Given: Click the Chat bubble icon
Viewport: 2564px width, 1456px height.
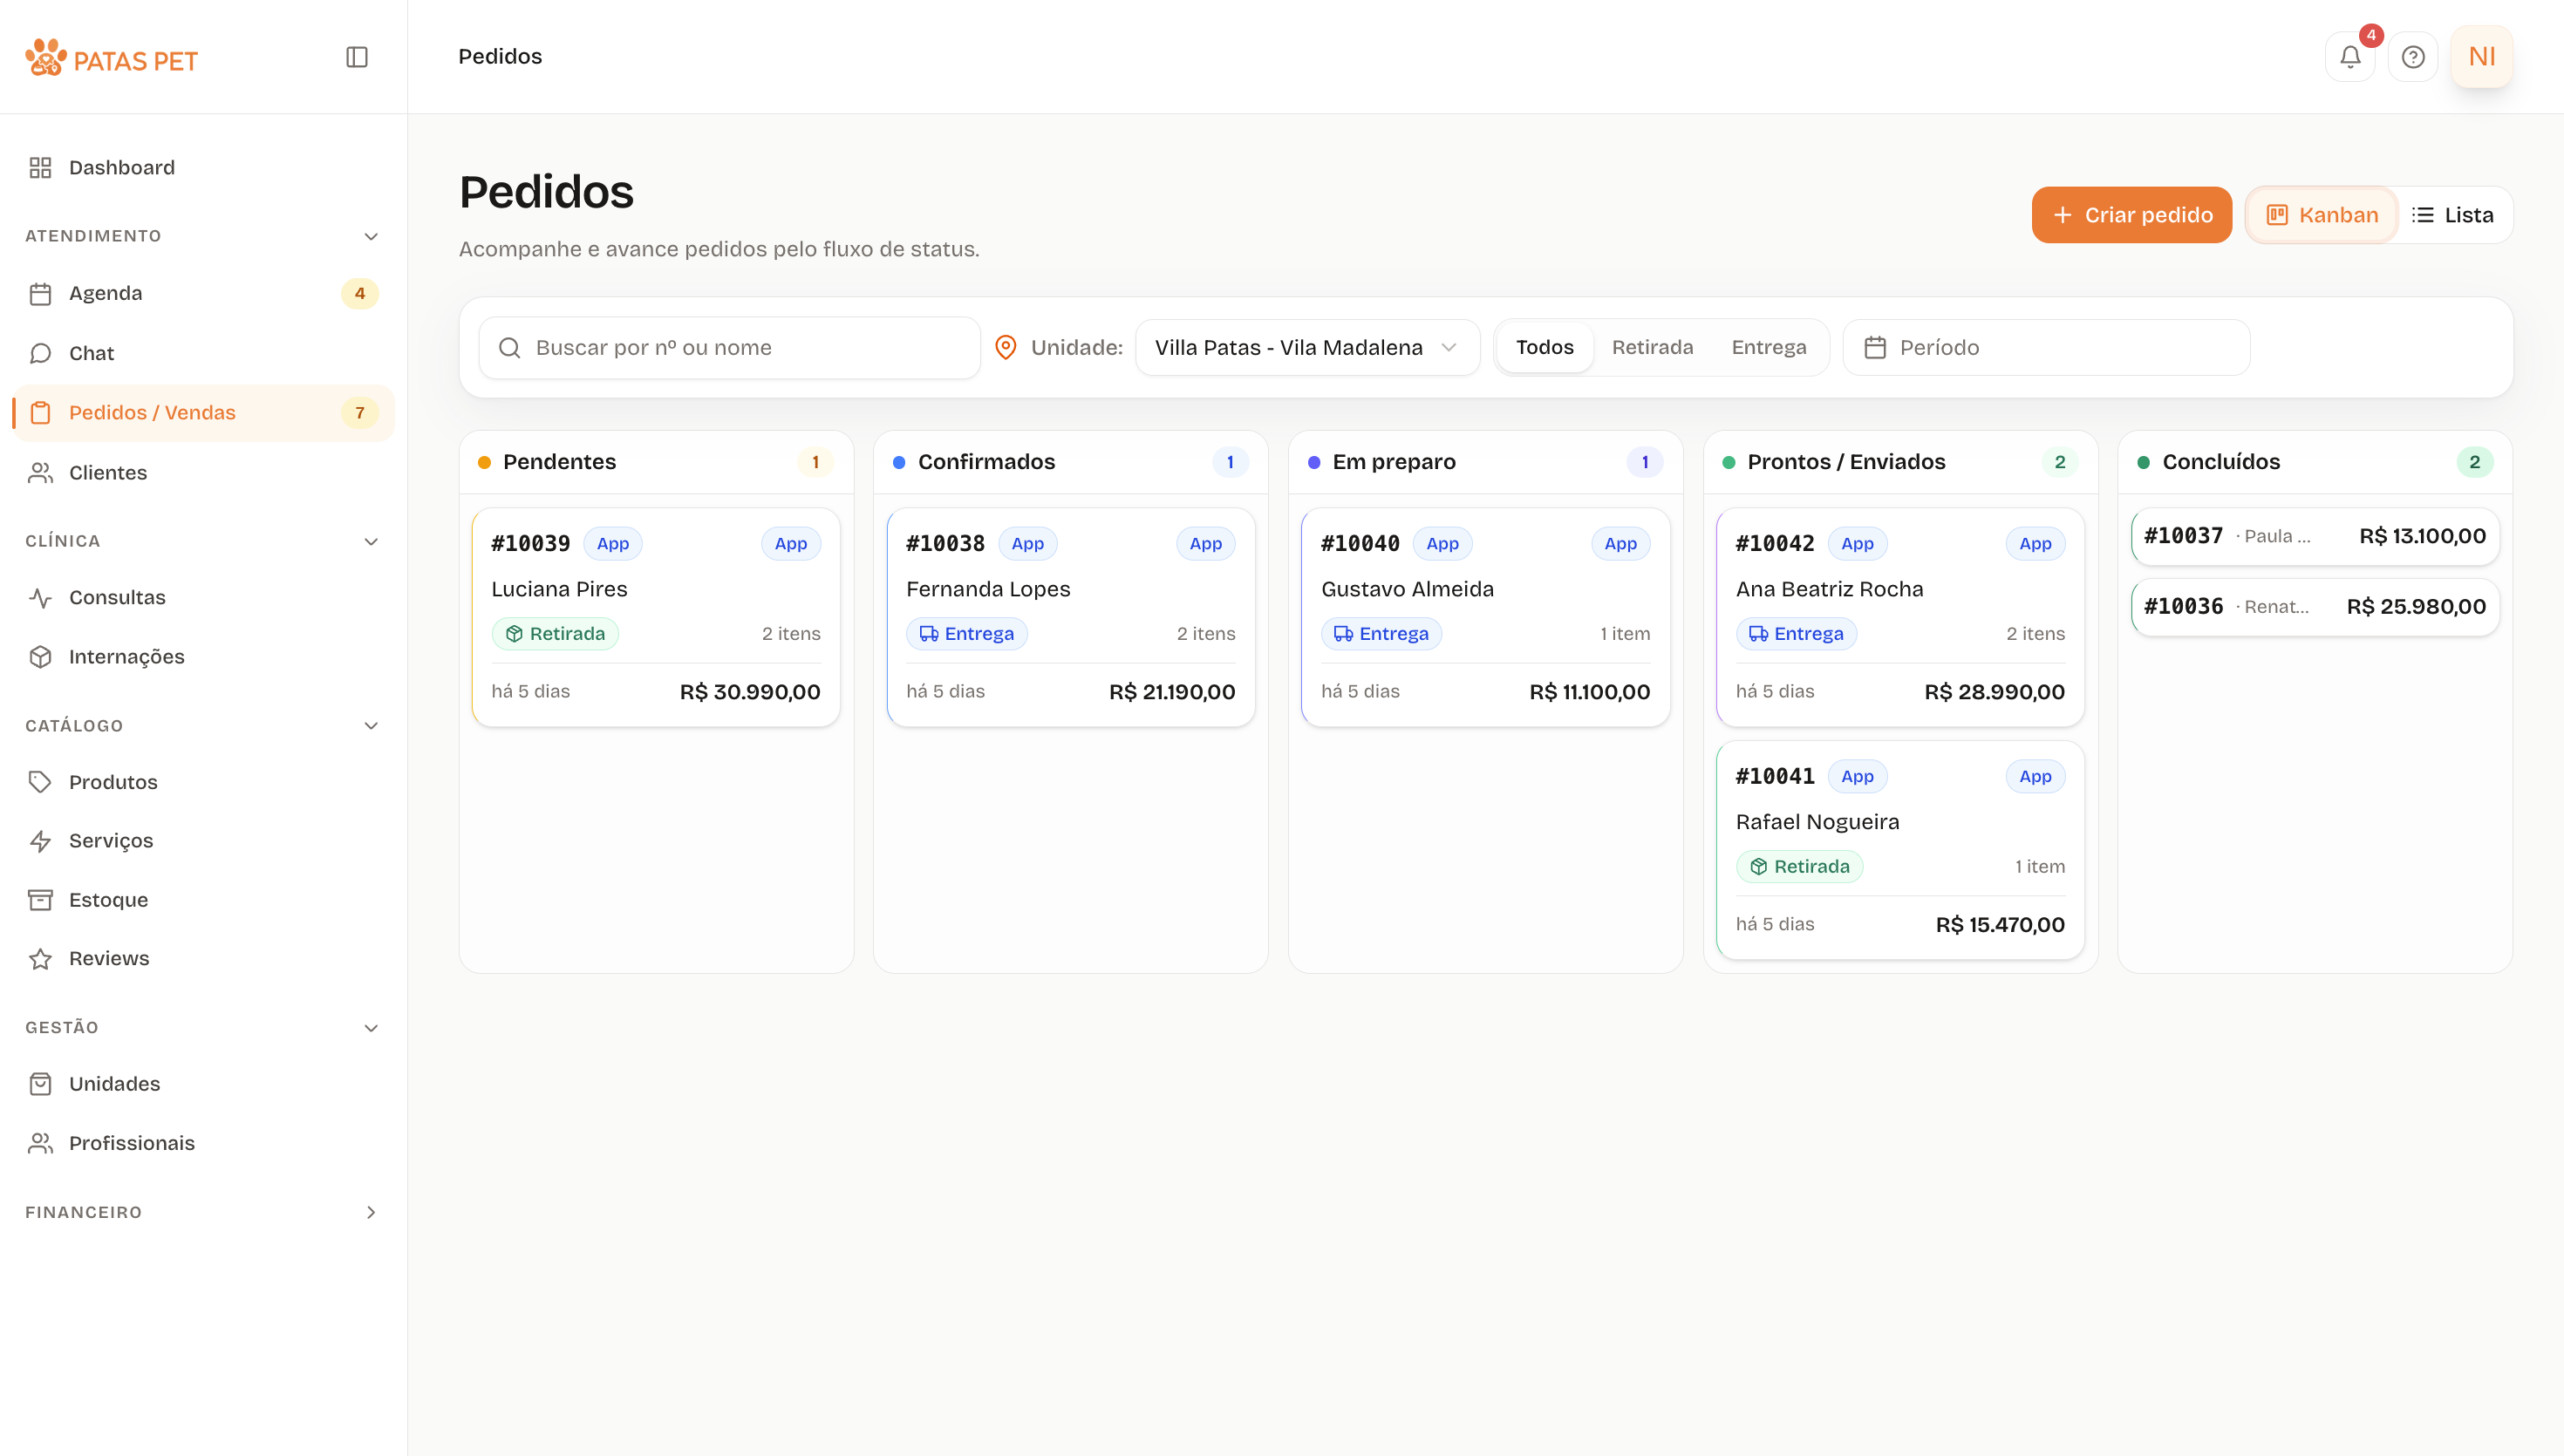Looking at the screenshot, I should (x=40, y=354).
